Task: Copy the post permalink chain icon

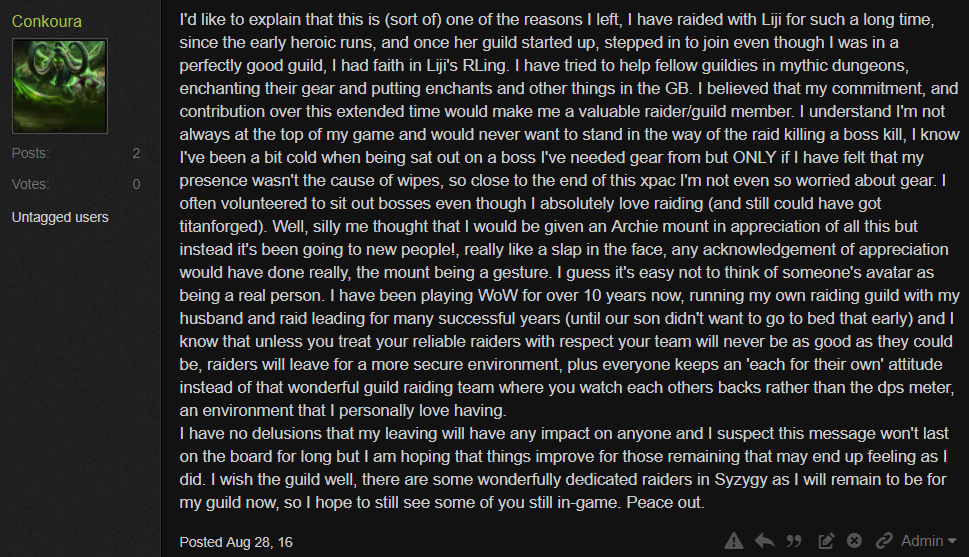Action: [884, 541]
